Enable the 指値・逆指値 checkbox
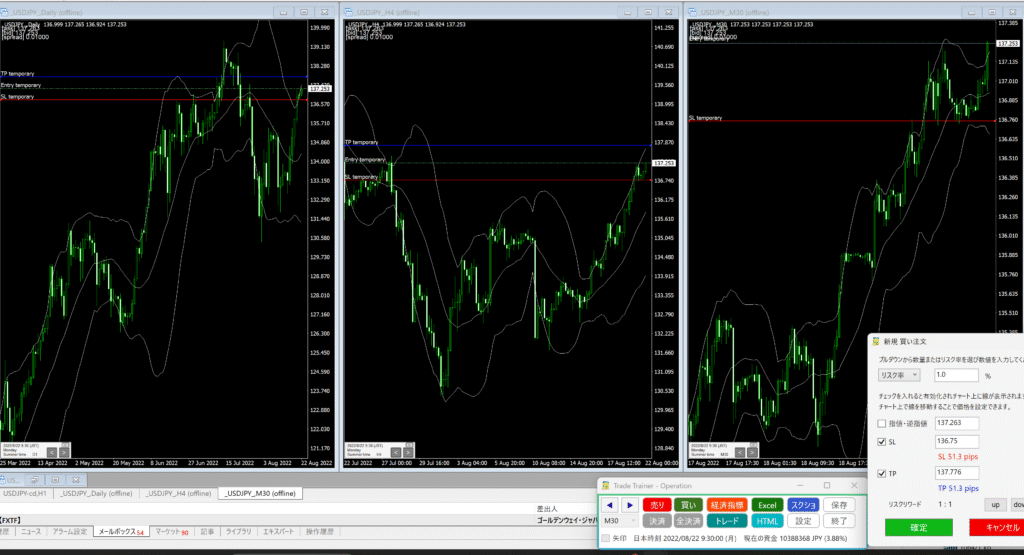 pyautogui.click(x=882, y=424)
